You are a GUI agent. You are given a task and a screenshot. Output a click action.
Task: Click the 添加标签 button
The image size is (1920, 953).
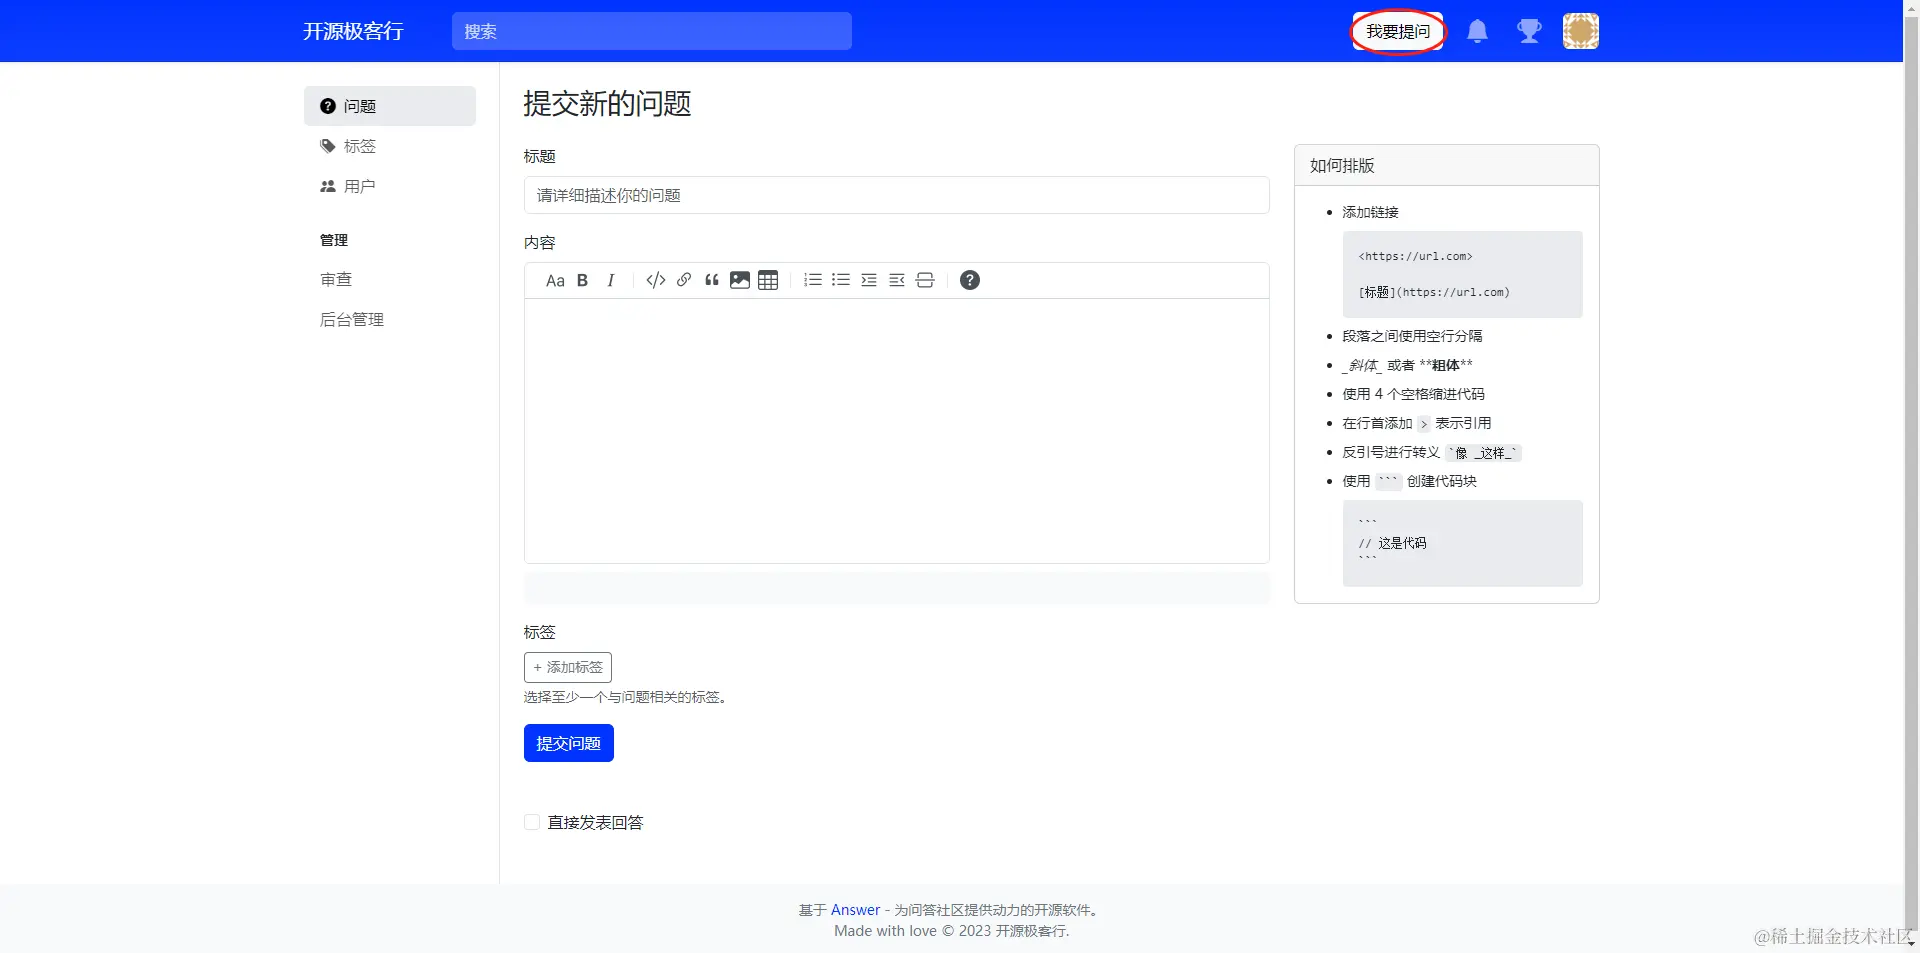click(568, 667)
